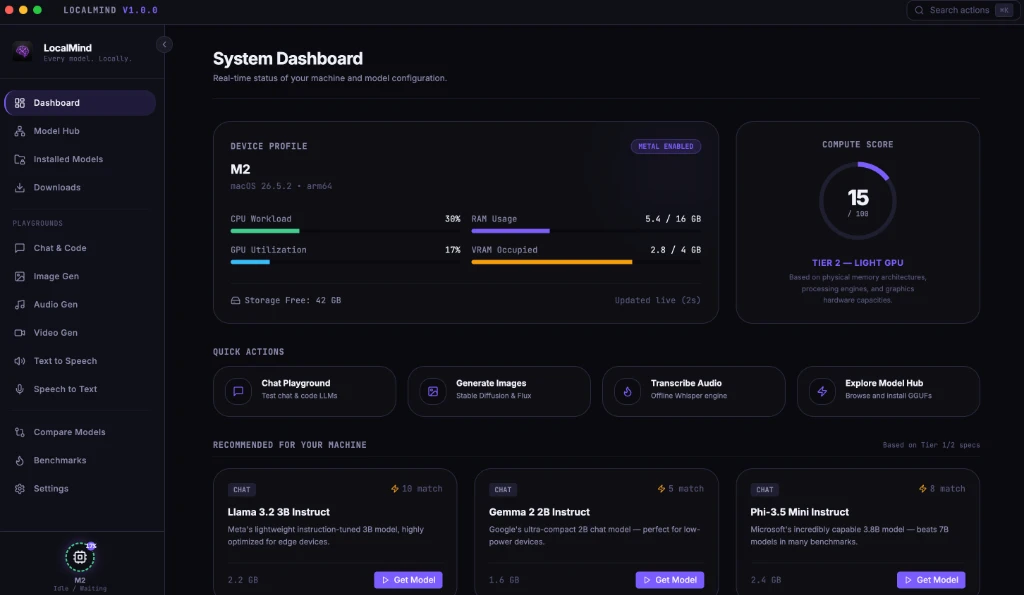Click the VRAM Occupied progress bar

(586, 262)
